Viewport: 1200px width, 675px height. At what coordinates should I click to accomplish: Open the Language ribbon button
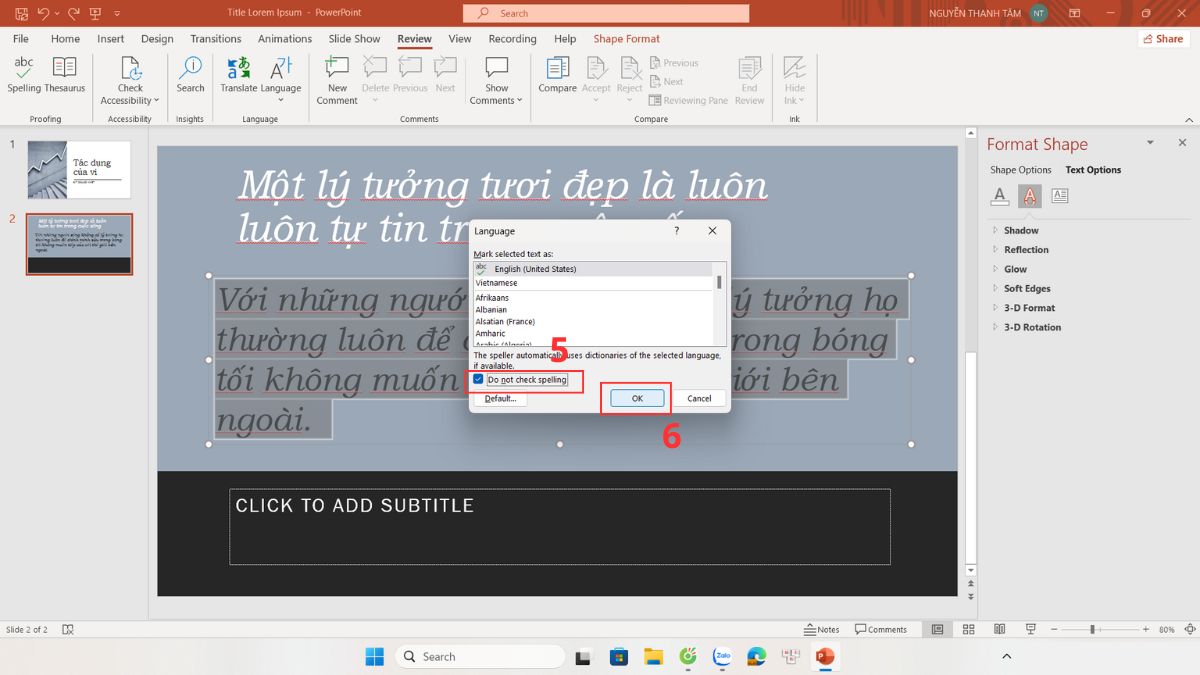coord(281,78)
